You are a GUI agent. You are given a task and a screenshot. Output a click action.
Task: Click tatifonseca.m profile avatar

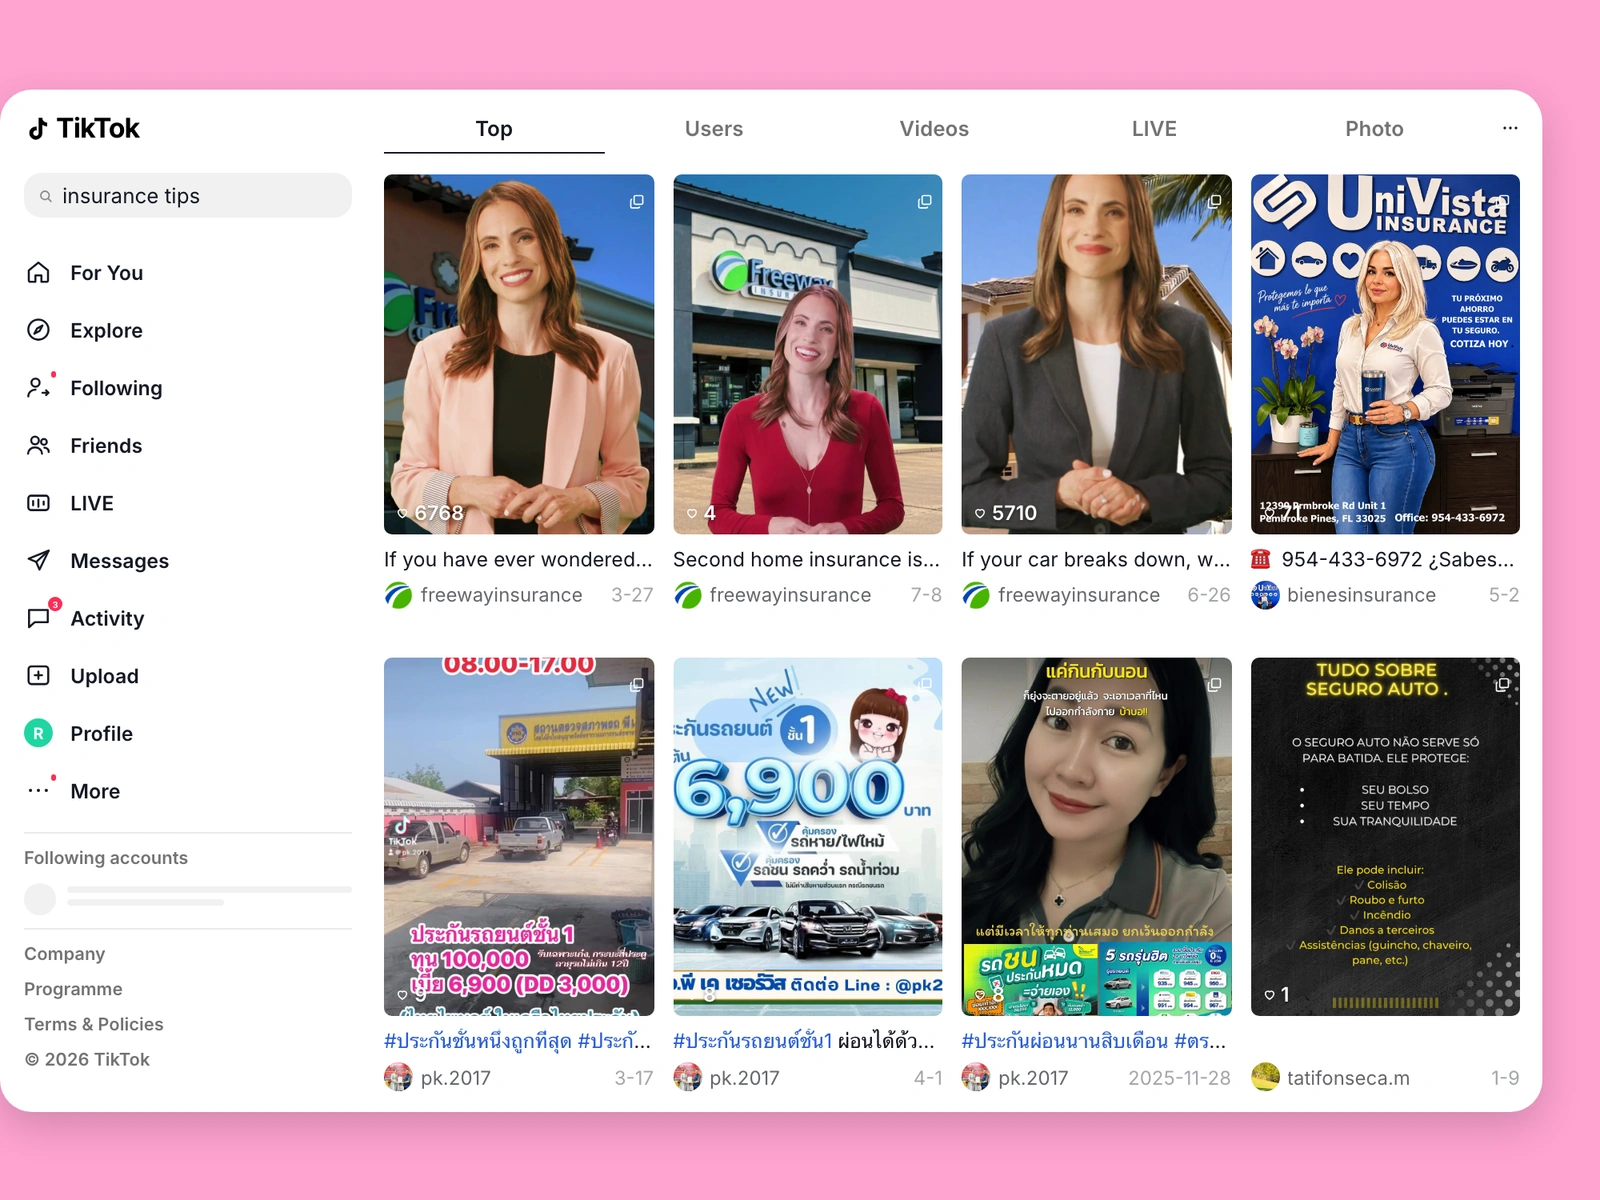[x=1265, y=1077]
